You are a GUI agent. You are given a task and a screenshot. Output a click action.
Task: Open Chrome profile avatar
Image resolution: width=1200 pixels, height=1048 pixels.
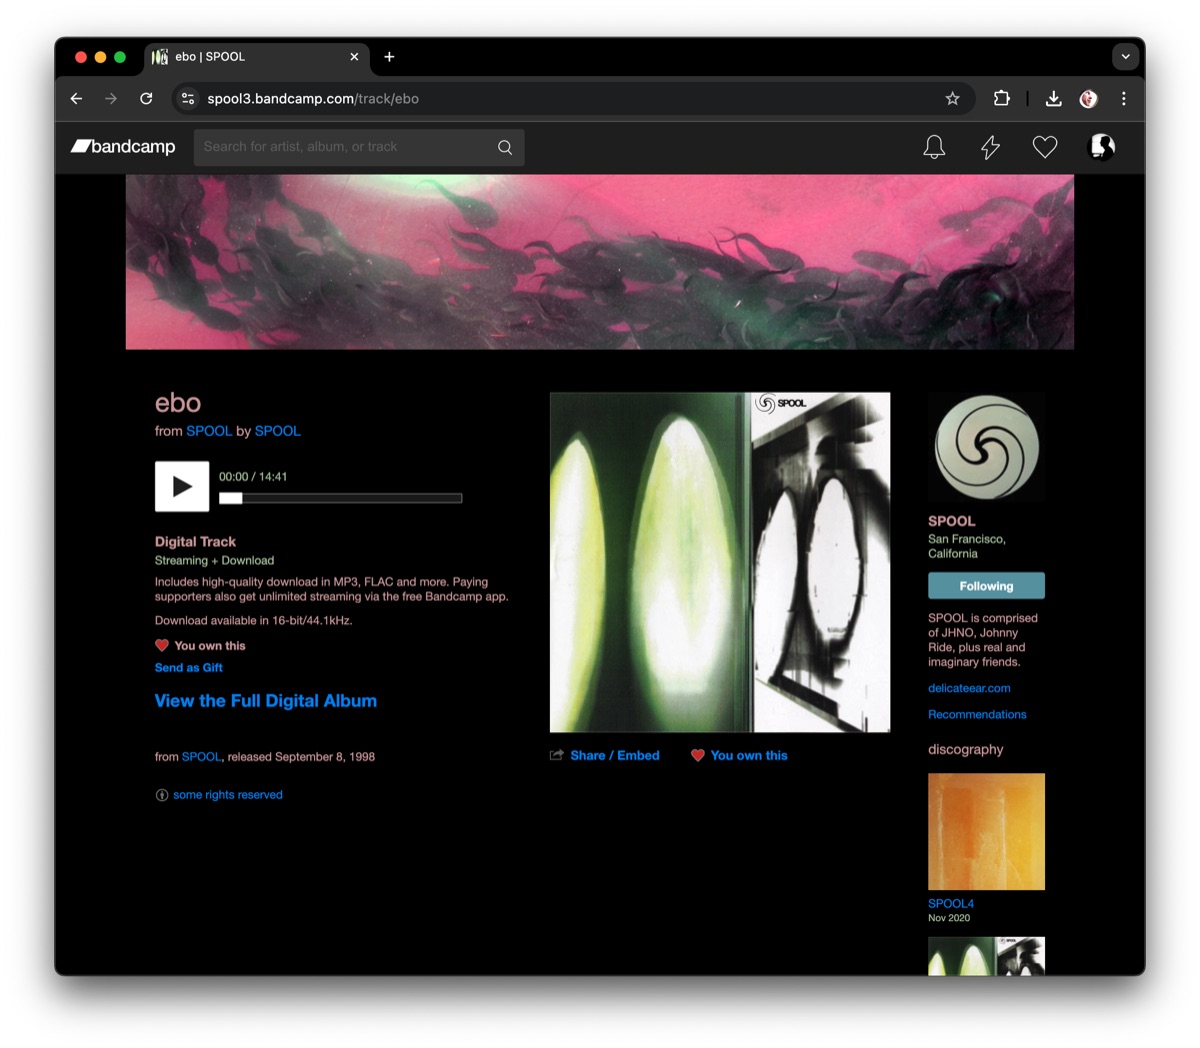1089,98
